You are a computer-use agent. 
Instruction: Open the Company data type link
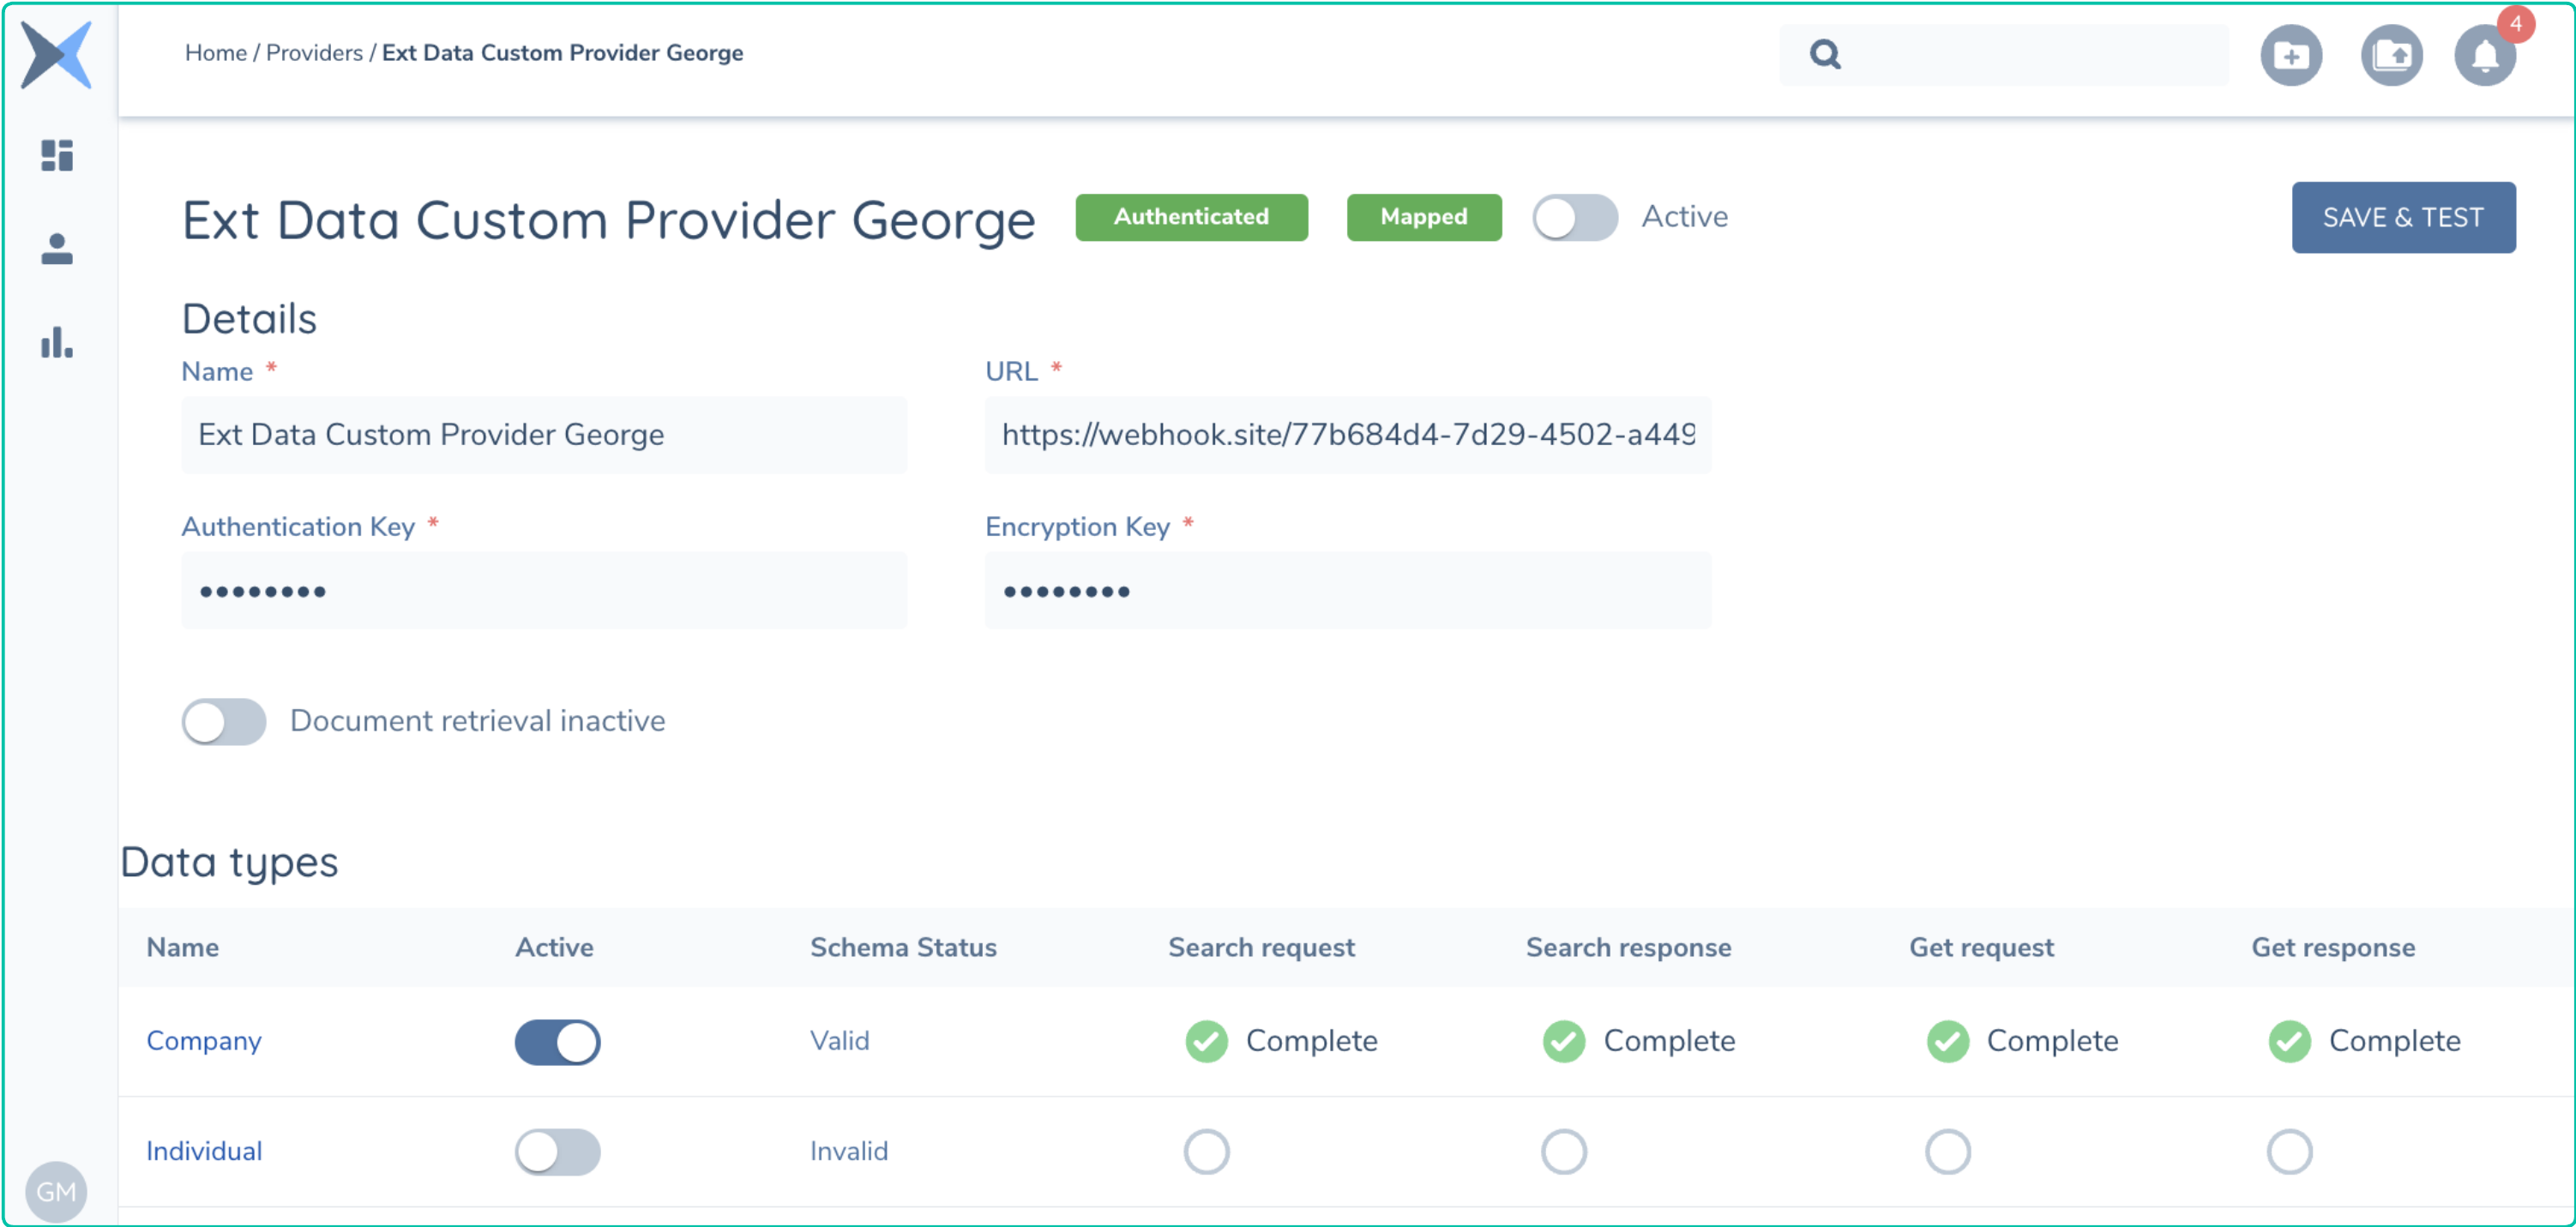tap(204, 1041)
